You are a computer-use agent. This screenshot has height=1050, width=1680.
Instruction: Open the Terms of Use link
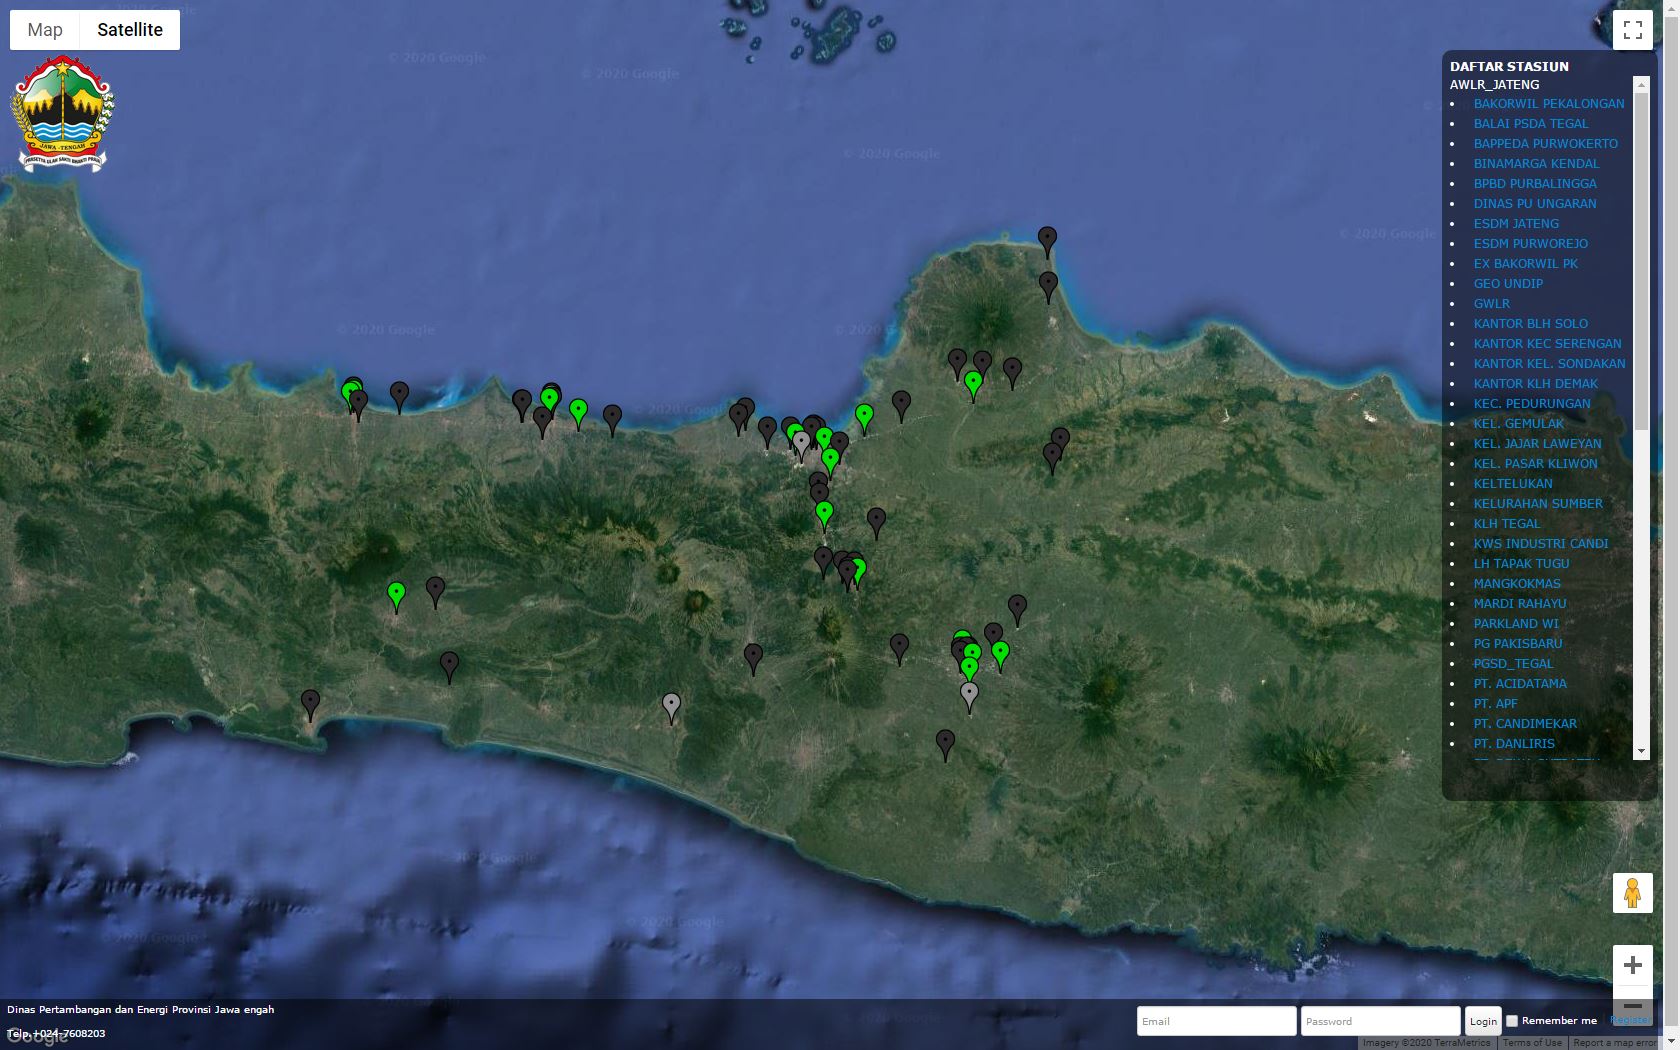(x=1531, y=1043)
